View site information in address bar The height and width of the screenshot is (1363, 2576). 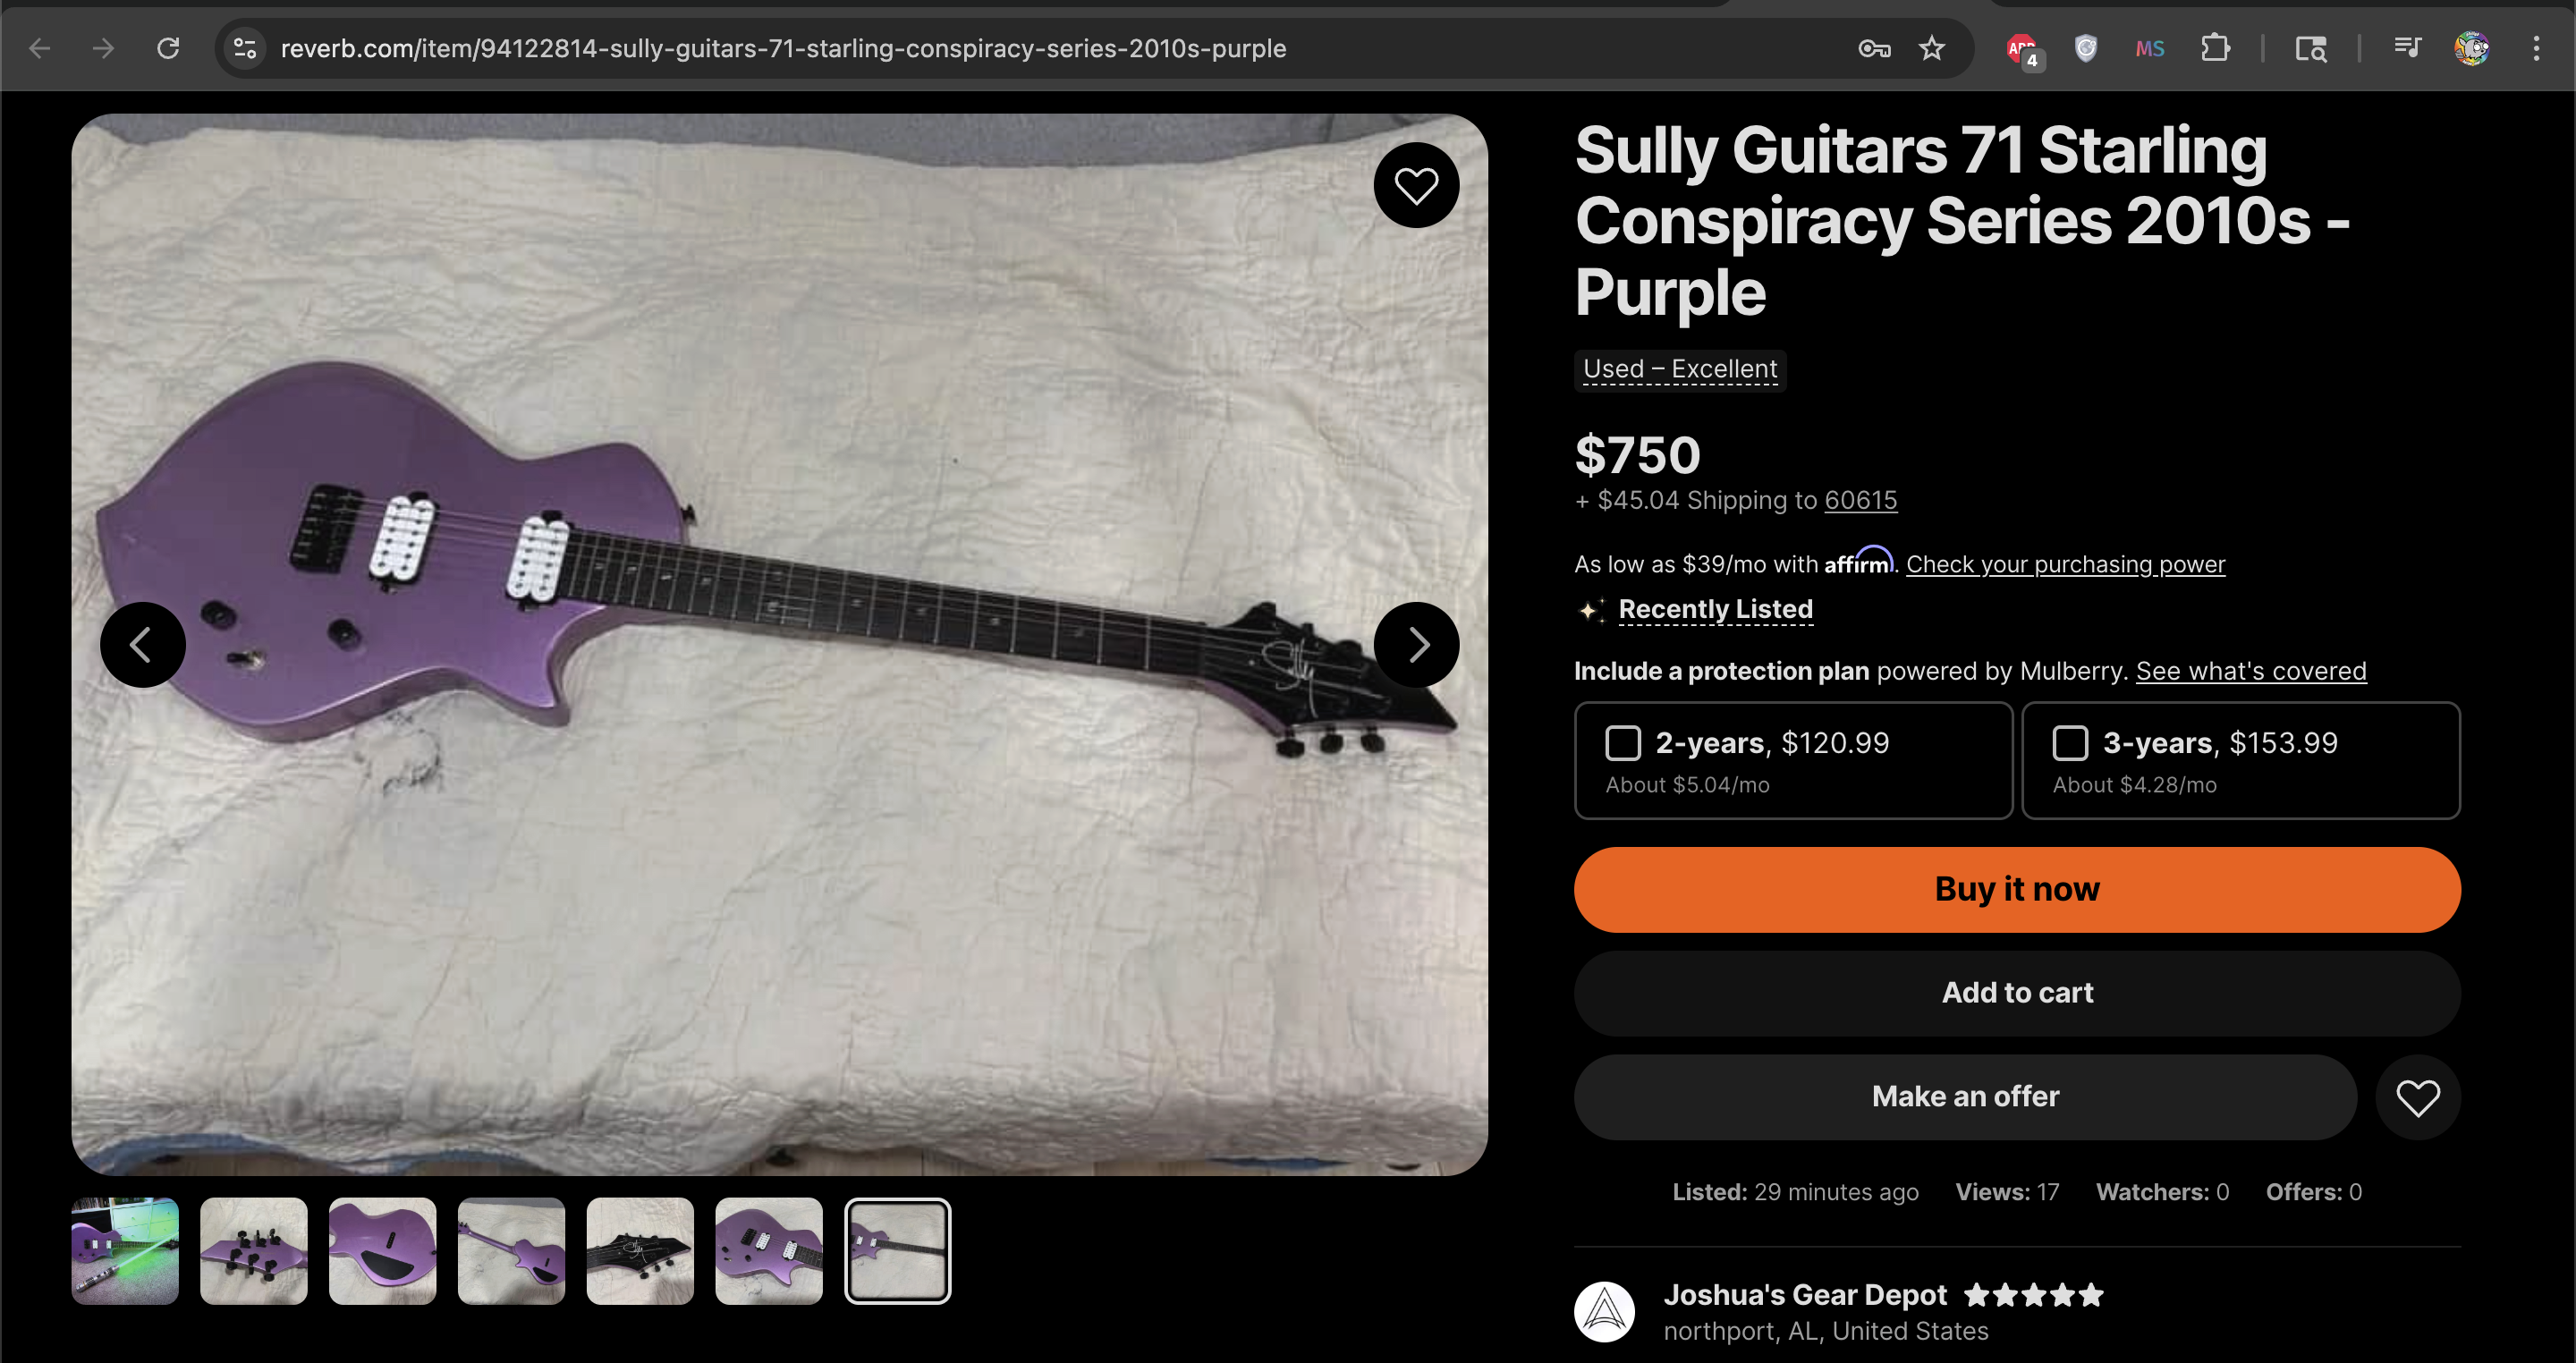coord(245,48)
